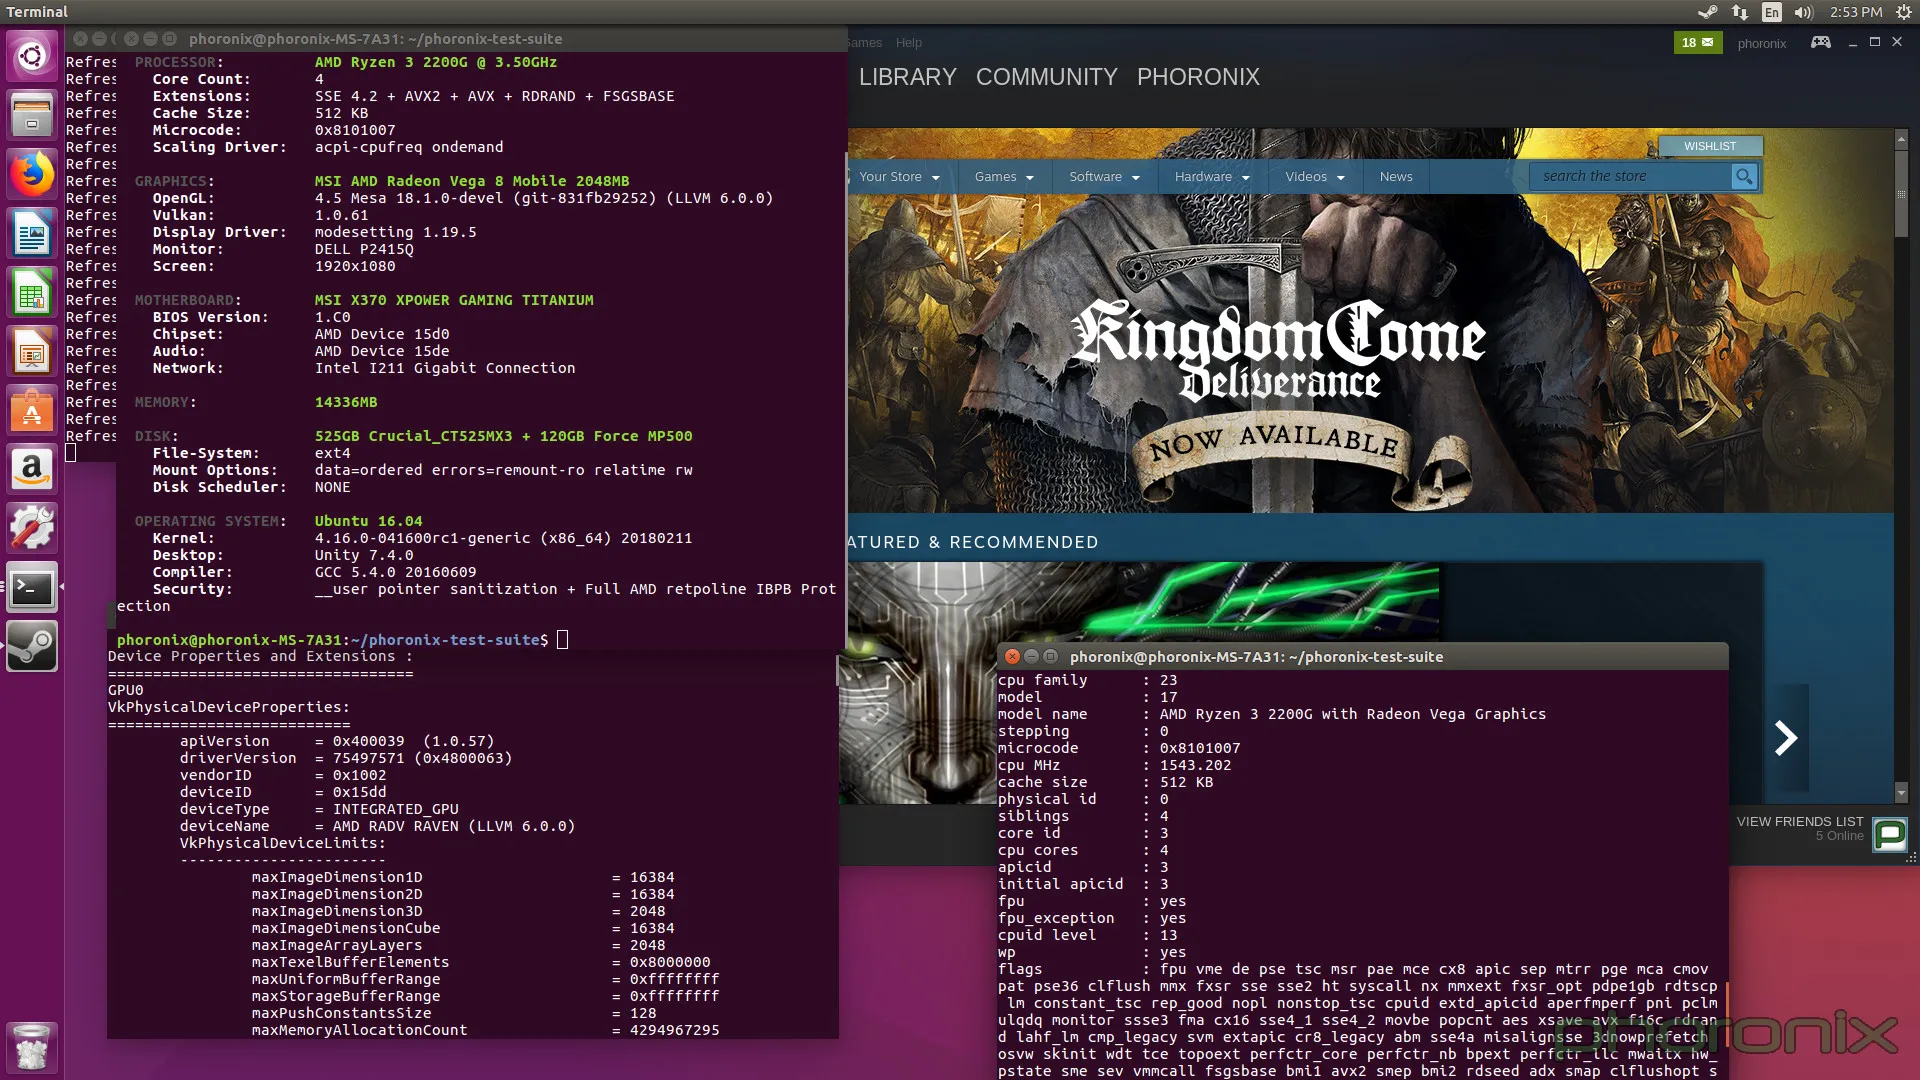Launch Firefox browser from the dock

coord(32,174)
